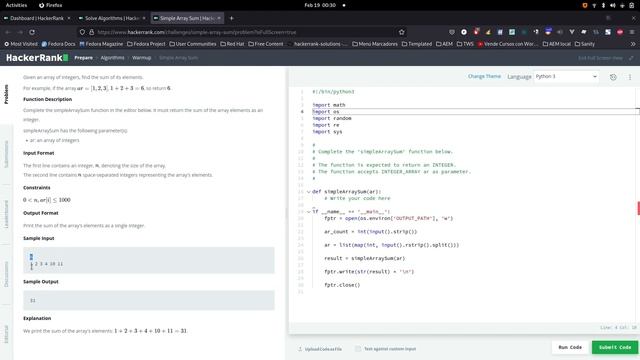Bookmark this page with the star icon
Viewport: 640px width, 360px height.
(x=401, y=32)
